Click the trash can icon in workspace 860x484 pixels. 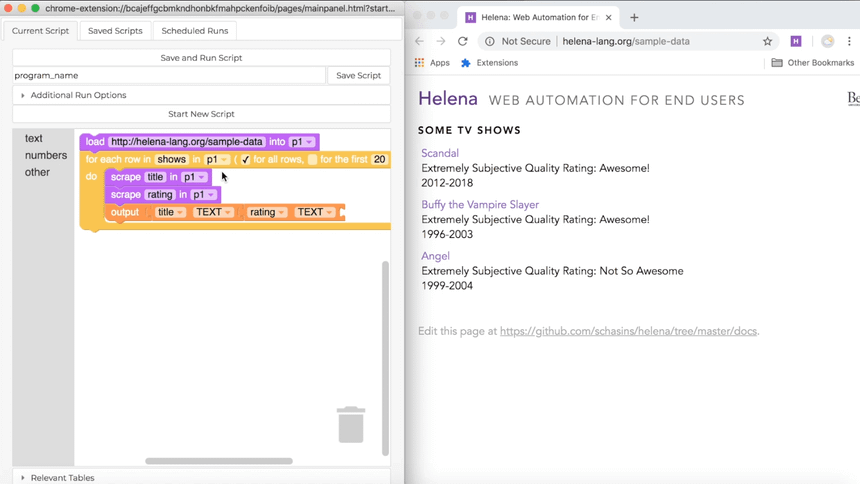350,424
